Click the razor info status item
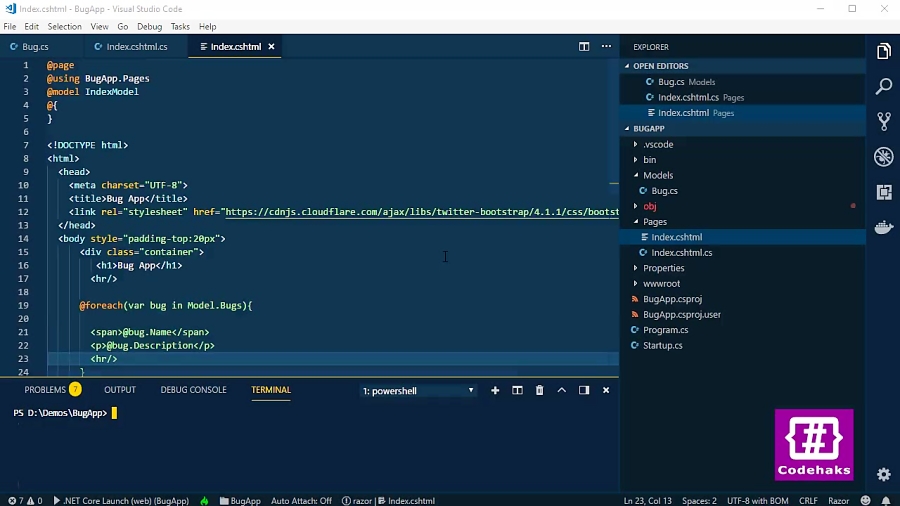The width and height of the screenshot is (900, 506). click(x=356, y=500)
